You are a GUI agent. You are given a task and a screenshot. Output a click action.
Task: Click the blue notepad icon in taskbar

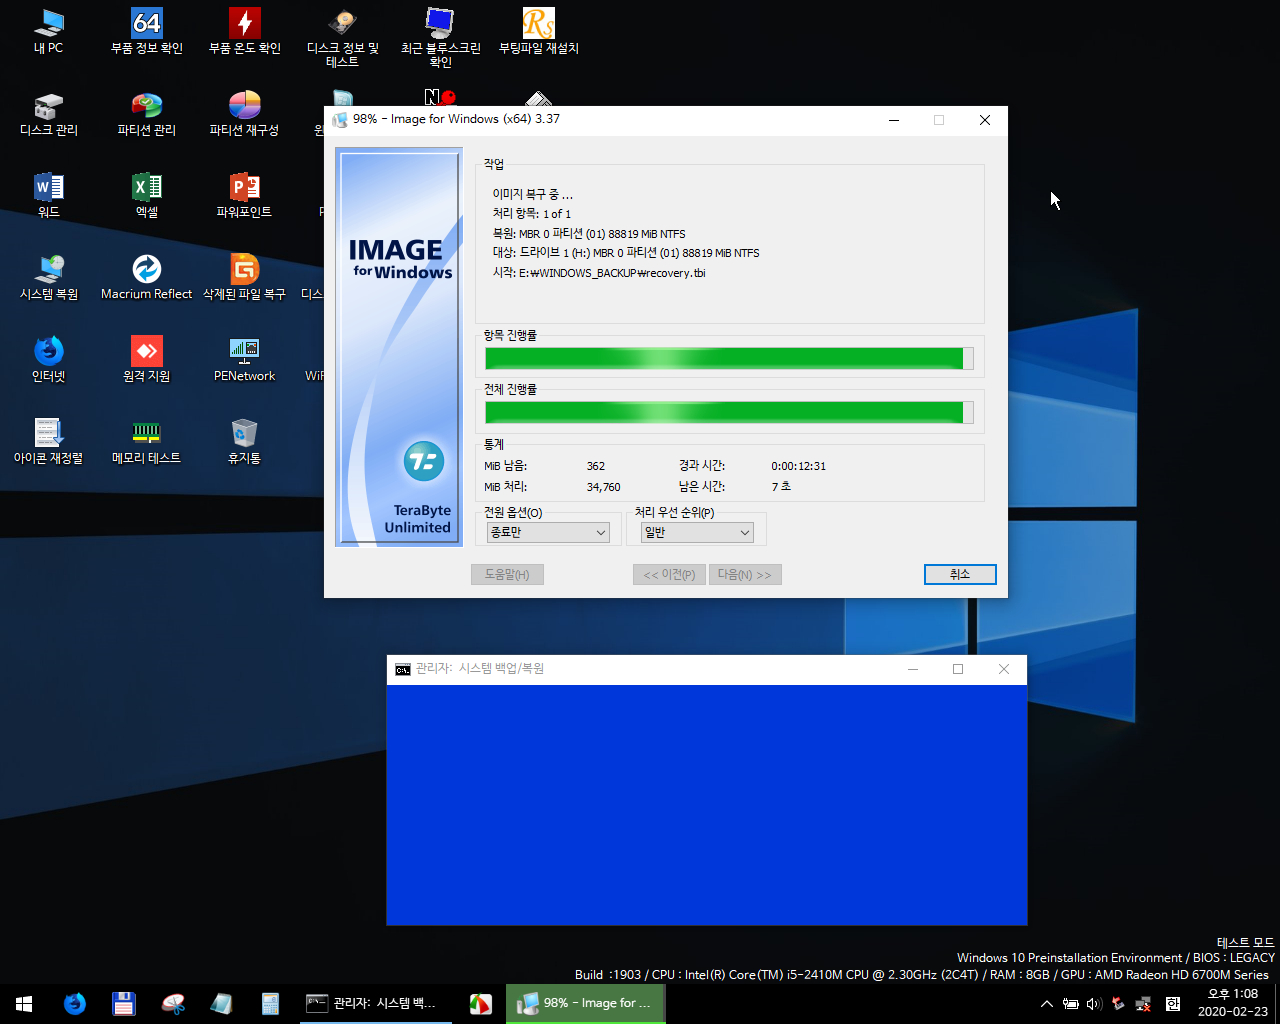[x=221, y=1004]
